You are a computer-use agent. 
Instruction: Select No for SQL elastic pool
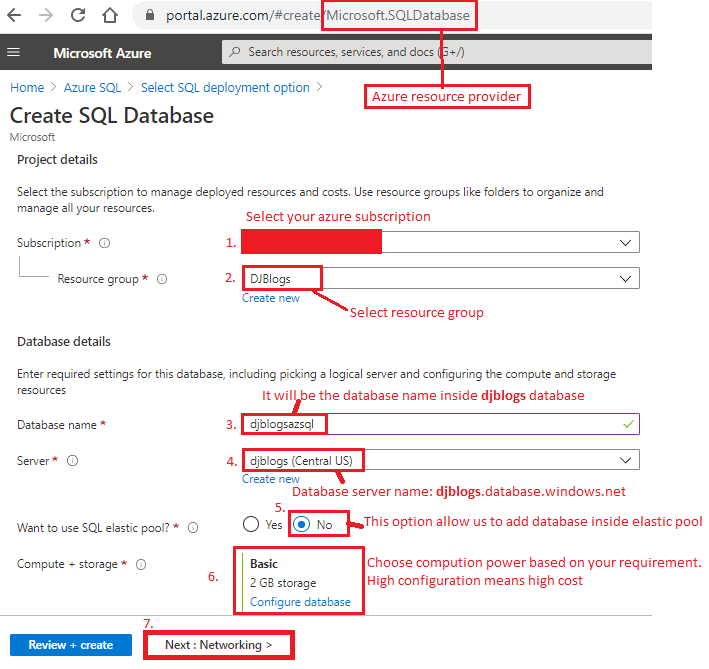(302, 524)
